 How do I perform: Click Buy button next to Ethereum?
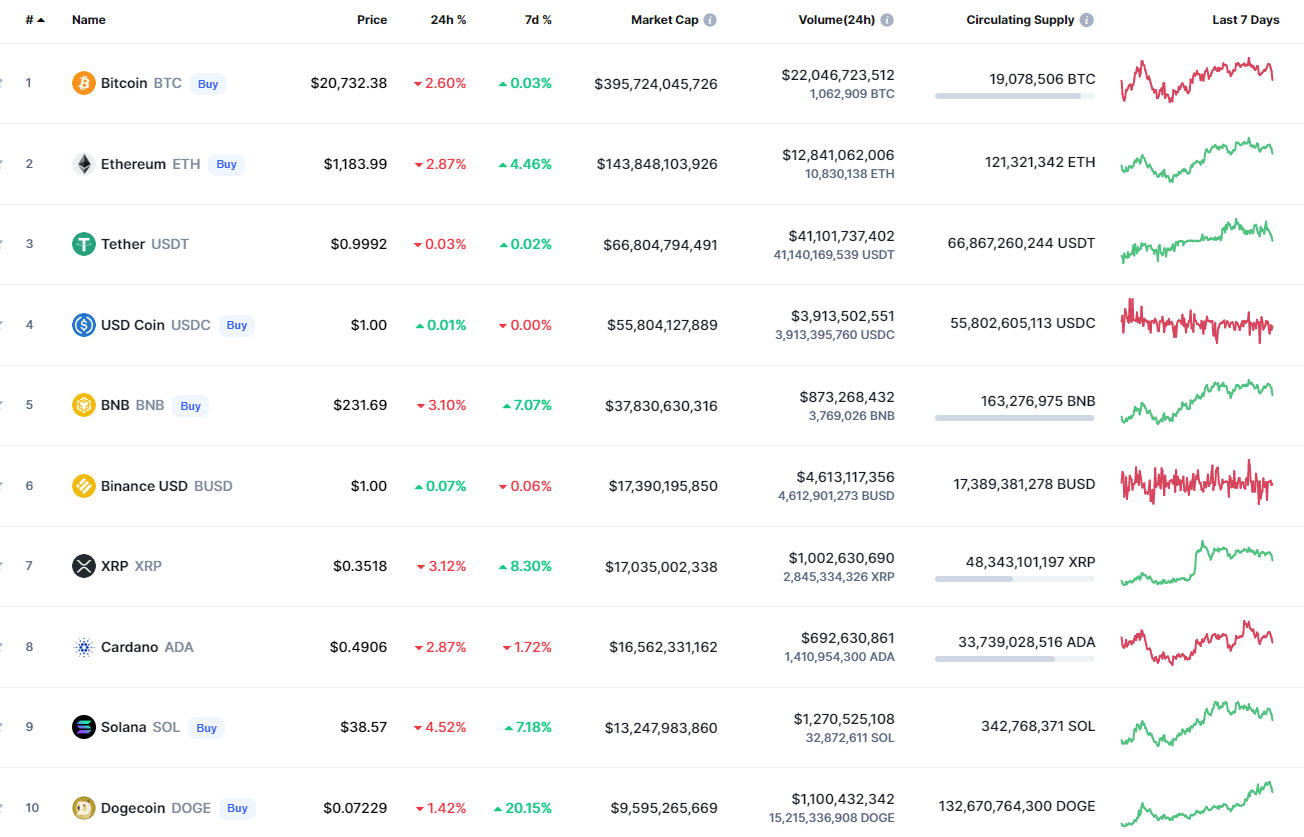tap(227, 164)
